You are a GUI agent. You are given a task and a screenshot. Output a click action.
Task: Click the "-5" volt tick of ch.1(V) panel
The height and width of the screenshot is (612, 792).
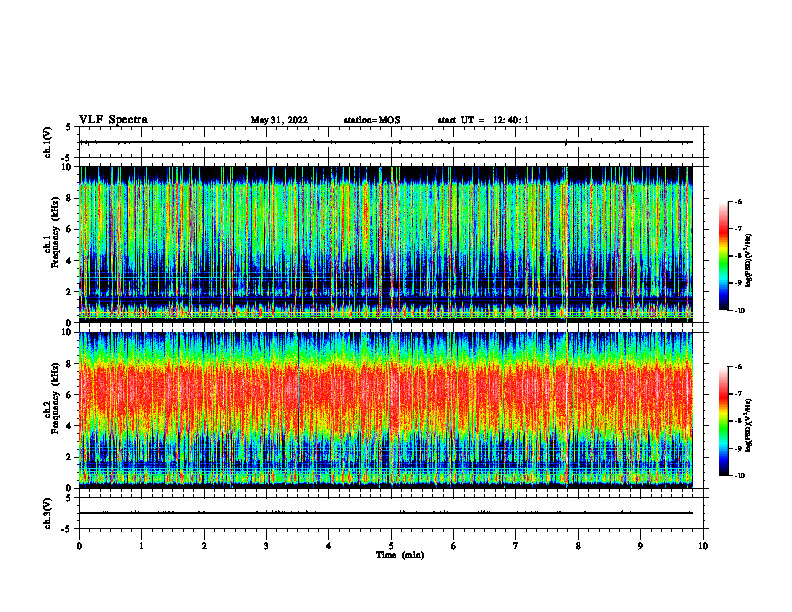(67, 158)
